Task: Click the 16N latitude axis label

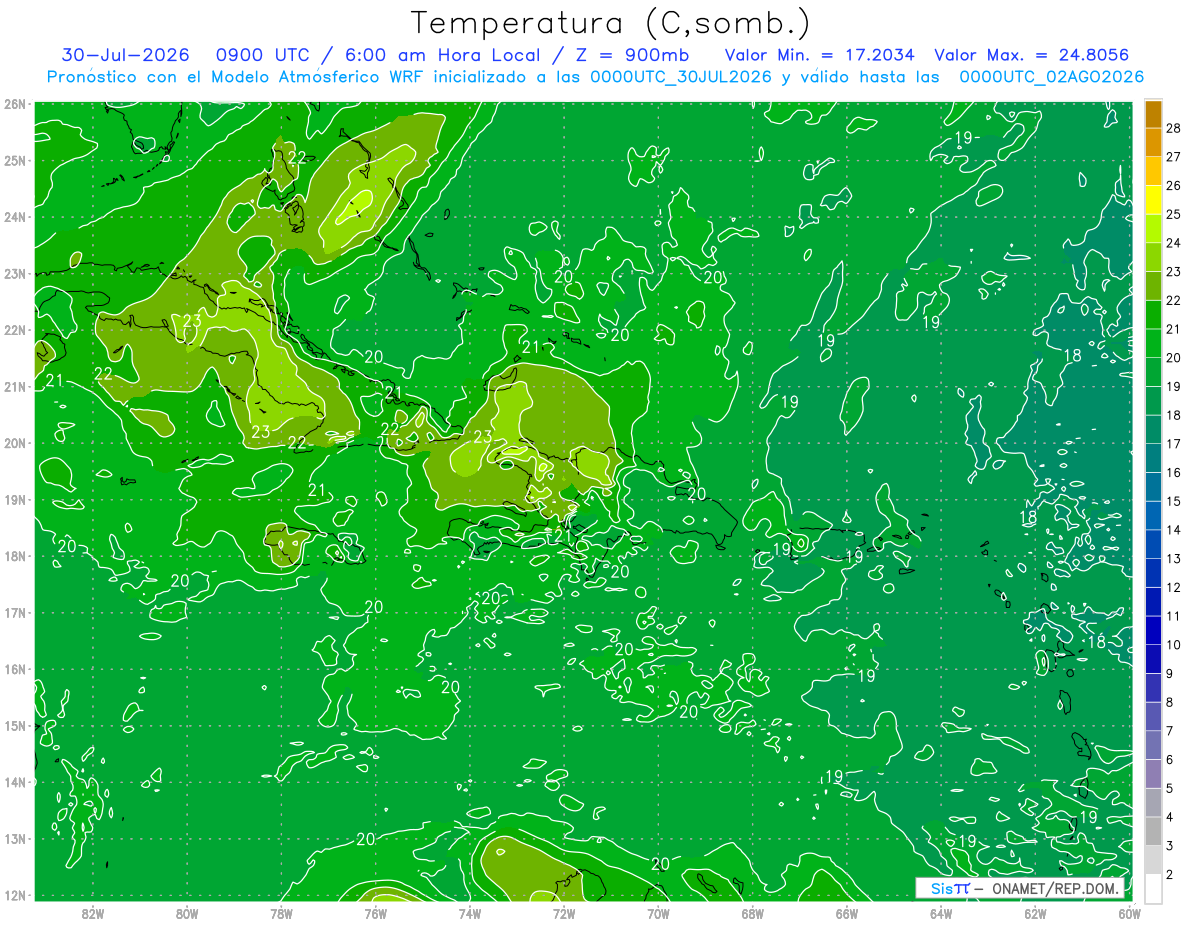Action: click(14, 669)
